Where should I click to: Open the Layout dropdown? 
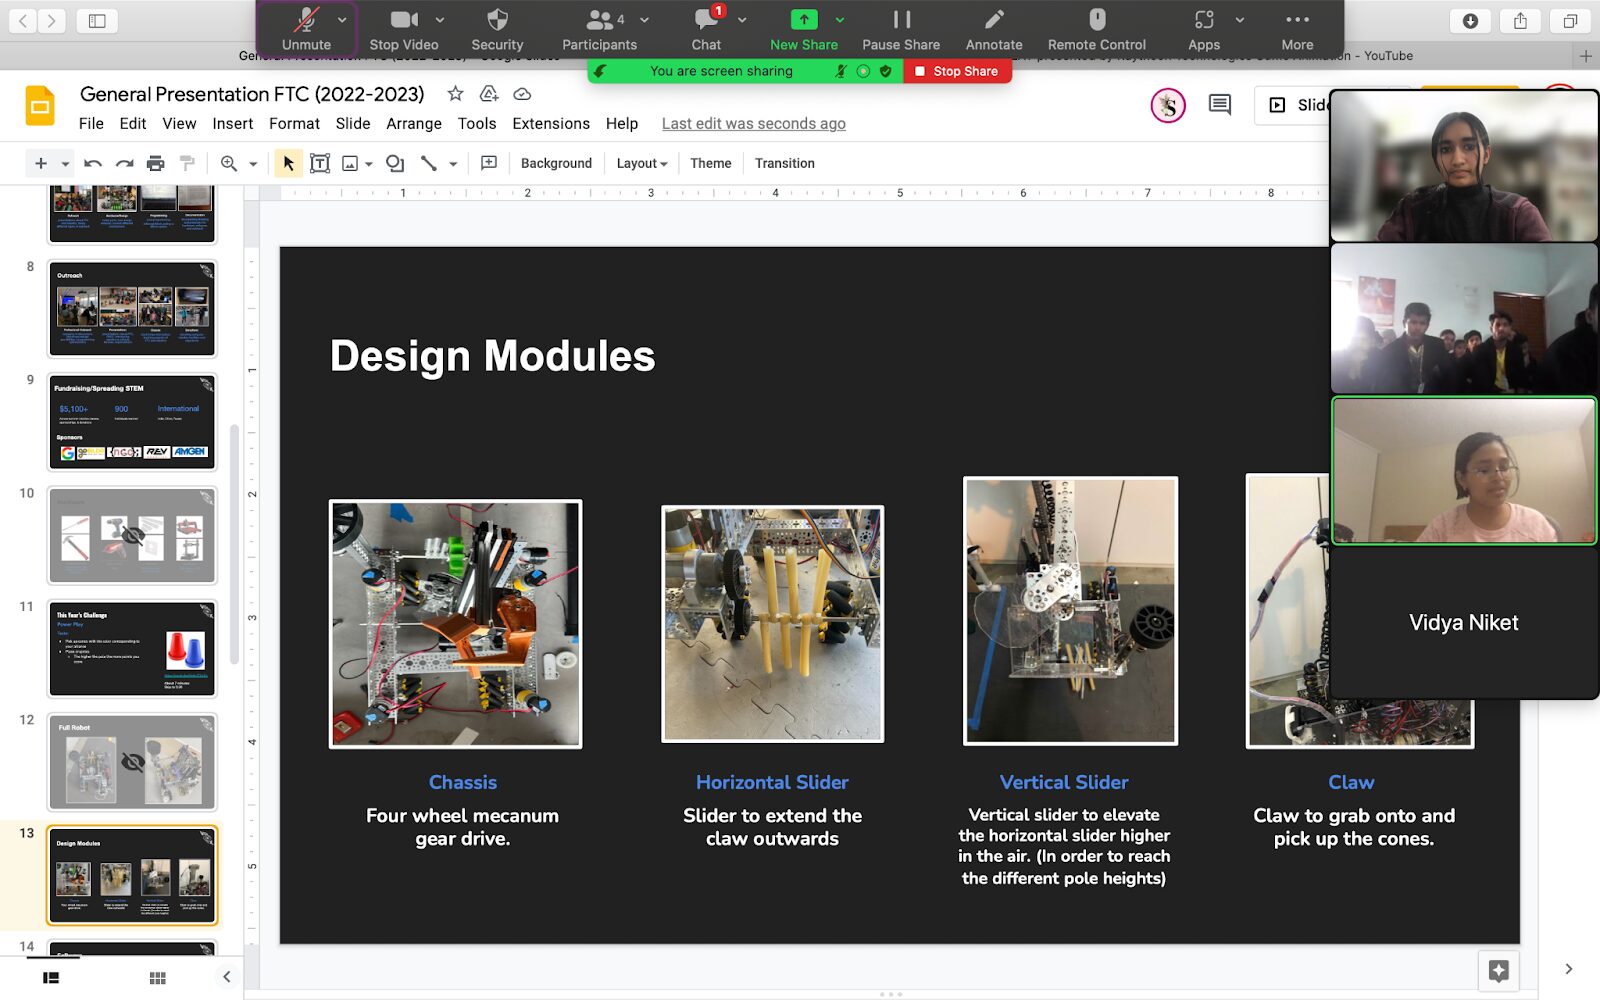(641, 162)
